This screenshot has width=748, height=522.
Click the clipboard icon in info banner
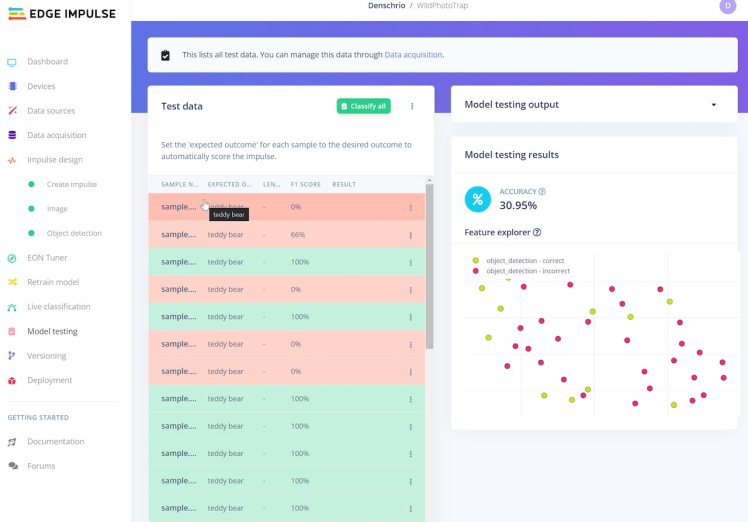tap(165, 55)
